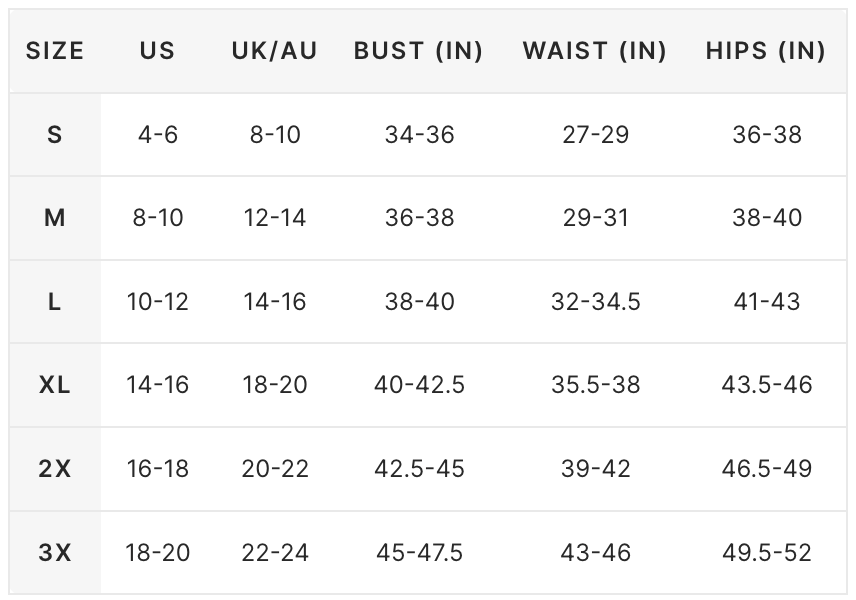Viewport: 856px width, 600px height.
Task: Click the 2X size row label
Action: point(55,468)
